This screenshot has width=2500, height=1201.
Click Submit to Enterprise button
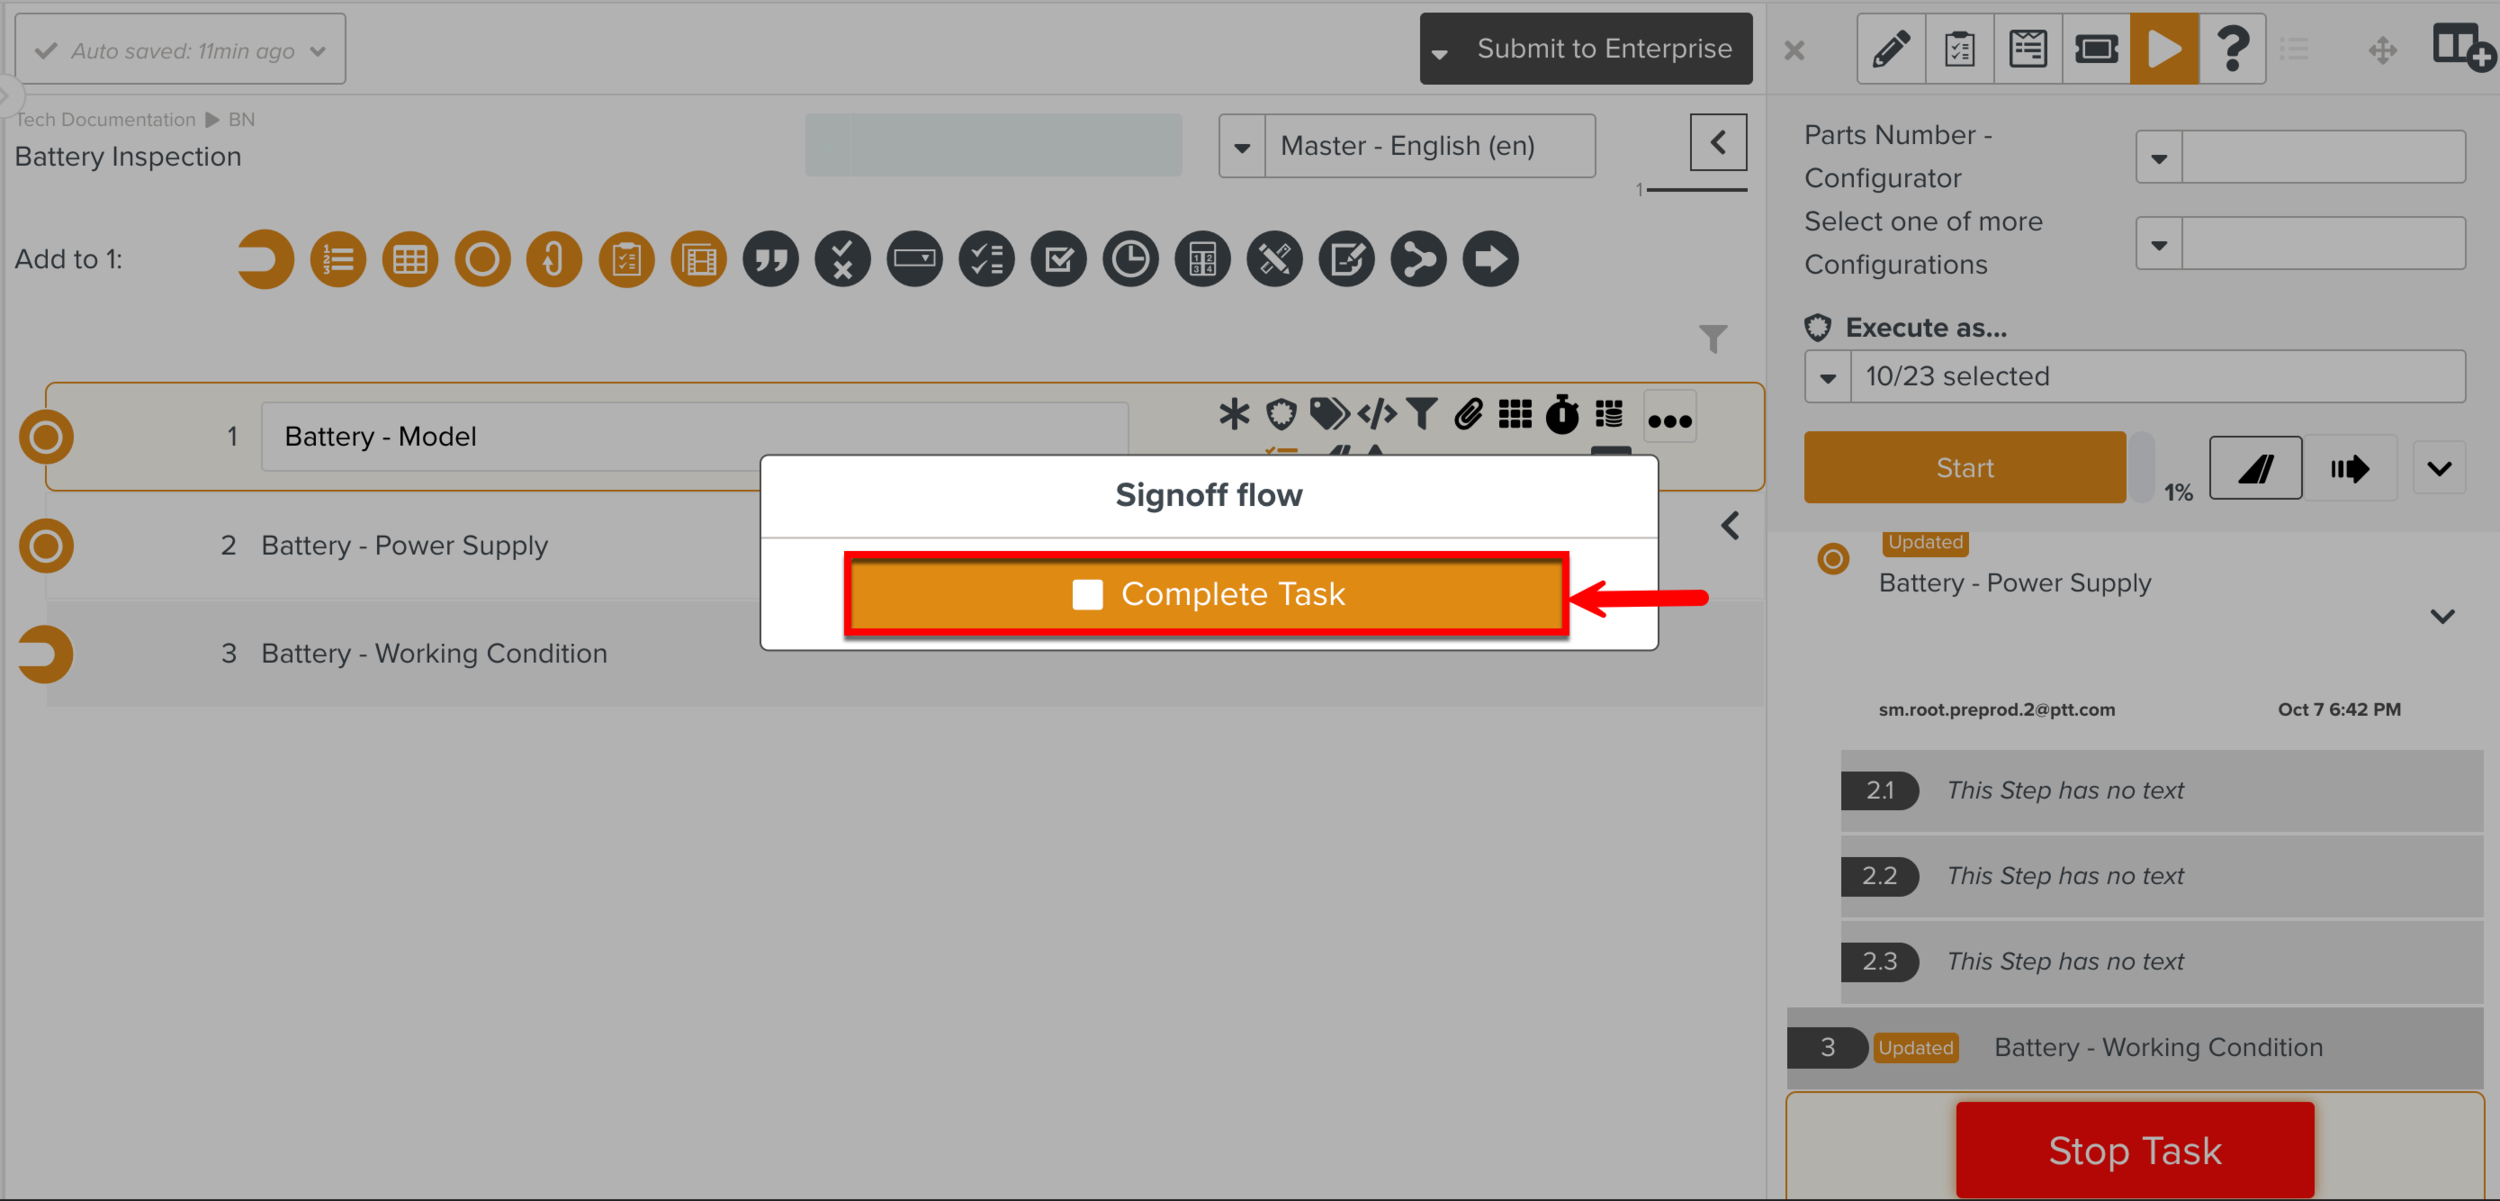(x=1603, y=48)
